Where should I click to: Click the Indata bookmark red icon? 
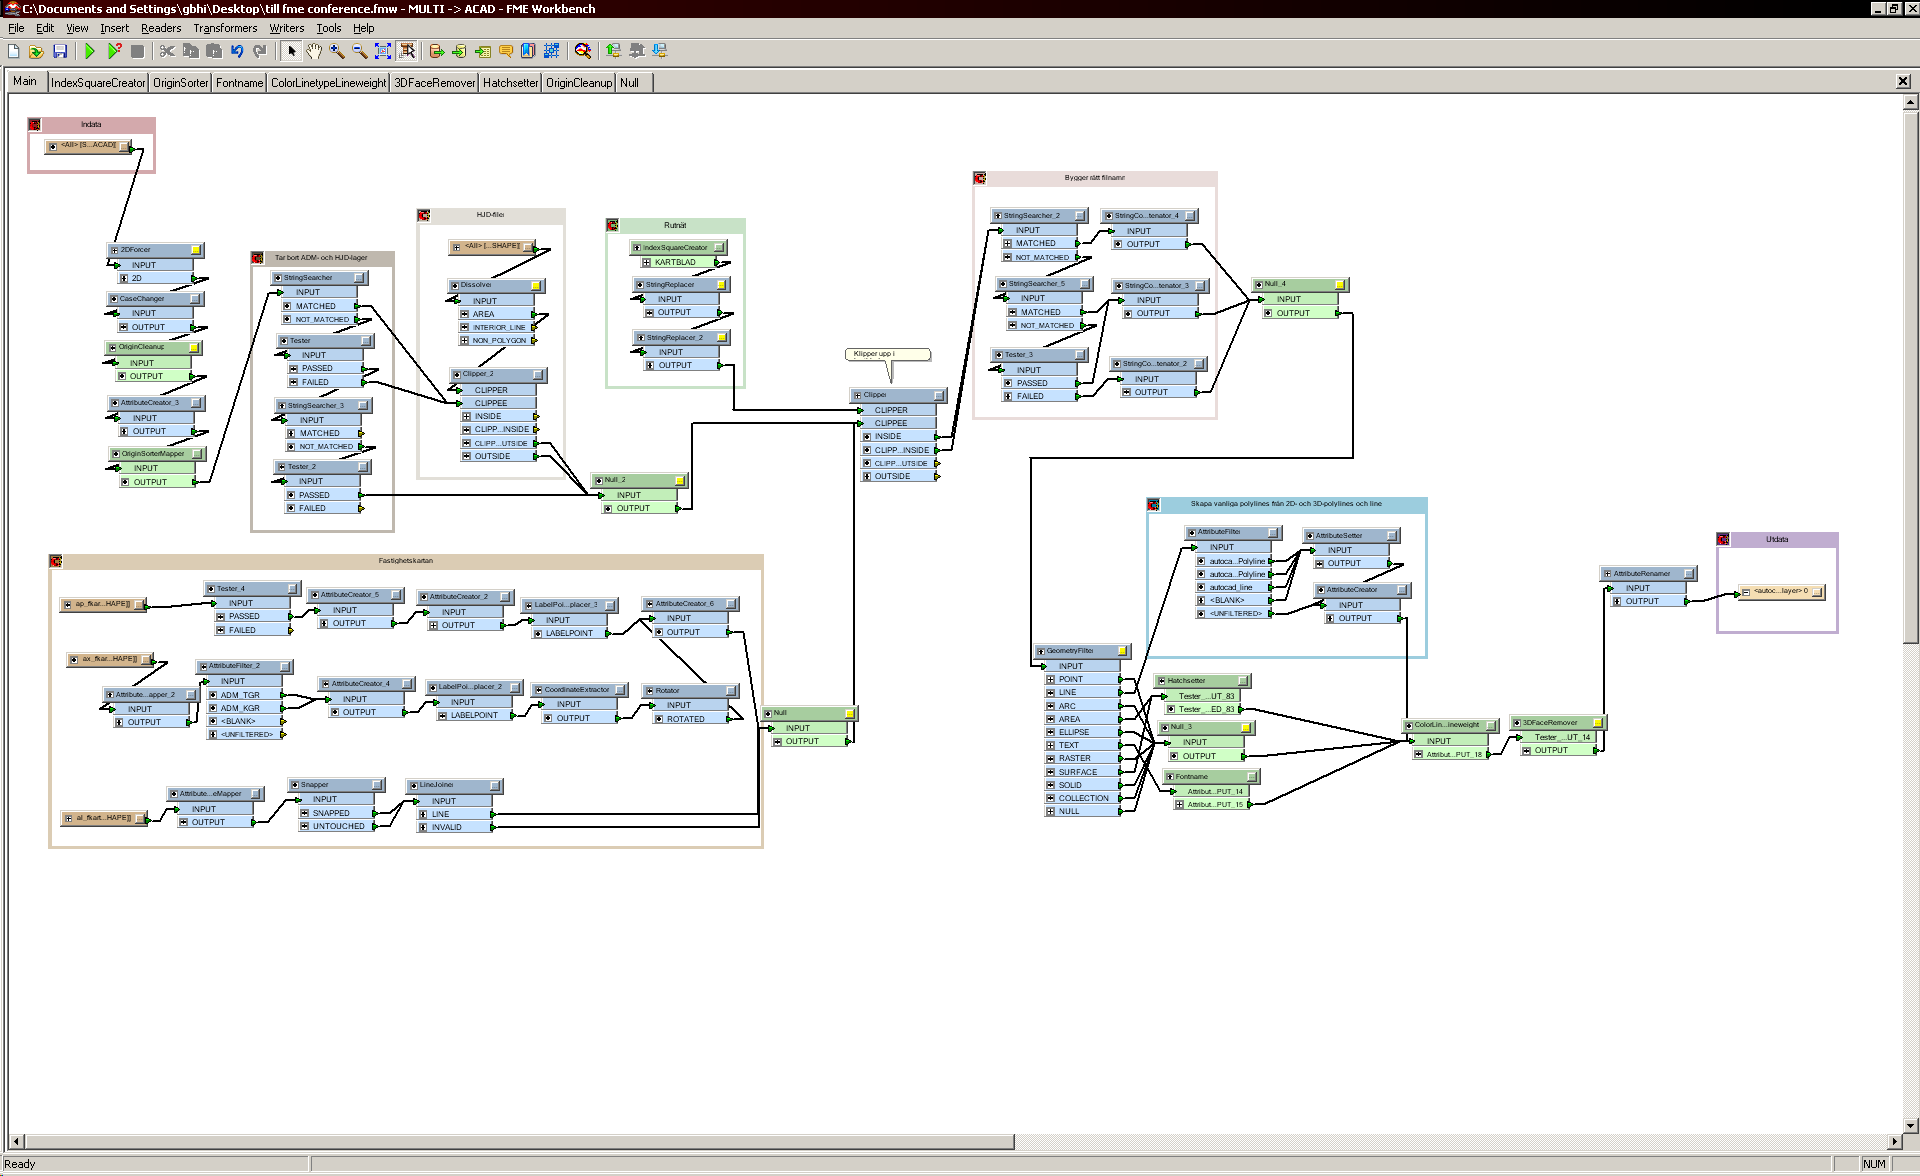coord(34,125)
